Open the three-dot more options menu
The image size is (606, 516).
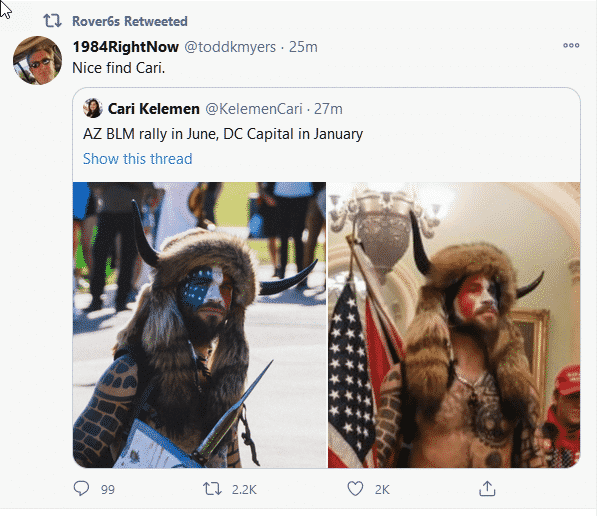point(571,46)
